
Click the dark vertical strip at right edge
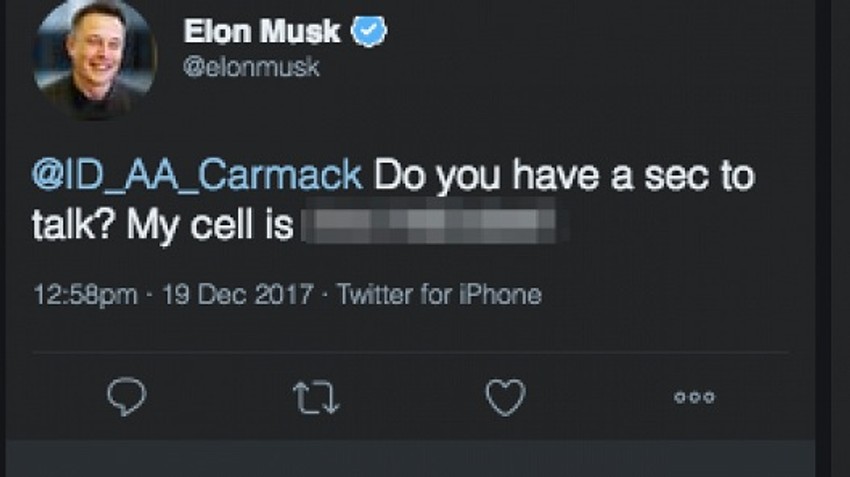[833, 238]
